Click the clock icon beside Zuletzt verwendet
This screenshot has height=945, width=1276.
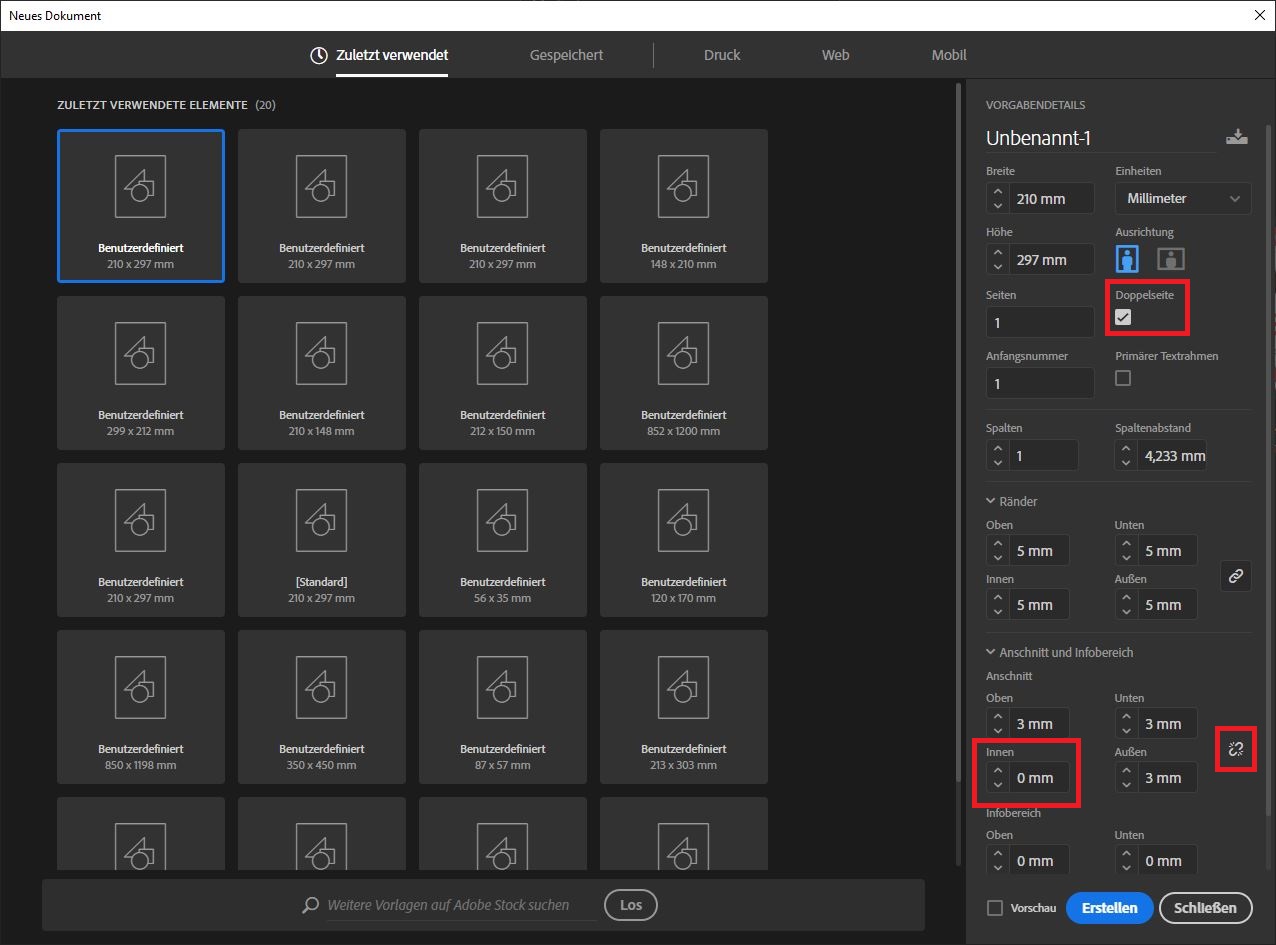[319, 55]
